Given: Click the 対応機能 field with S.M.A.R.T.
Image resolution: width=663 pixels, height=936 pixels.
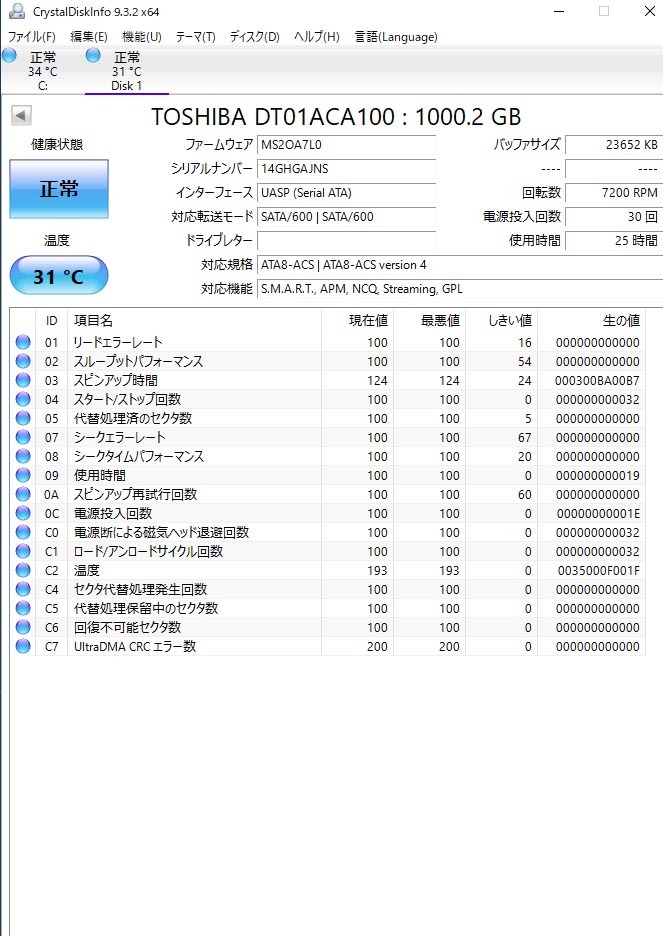Looking at the screenshot, I should click(x=460, y=289).
